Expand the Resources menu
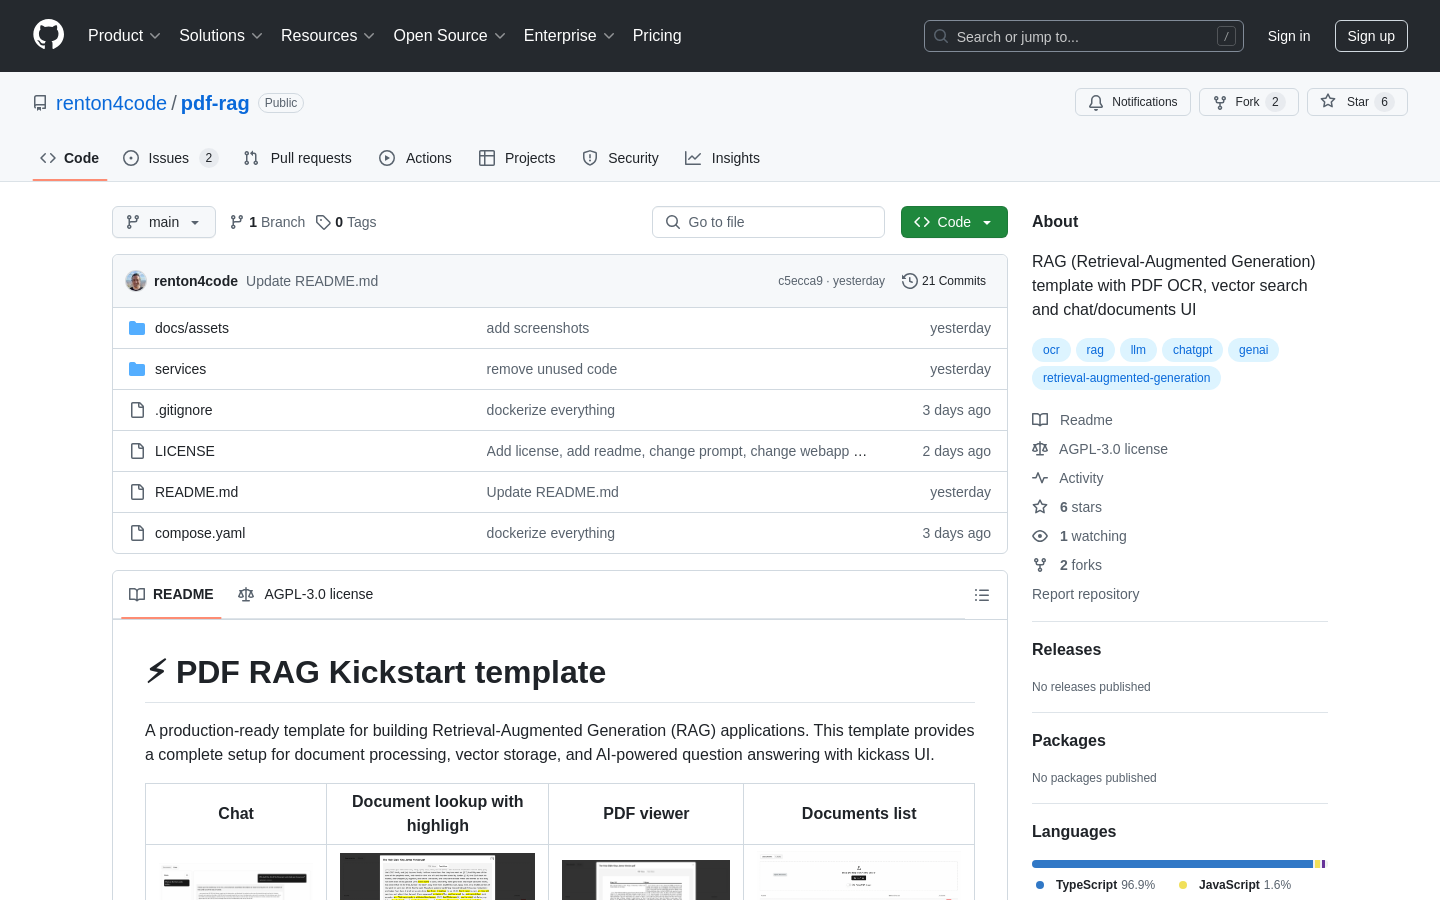 pos(327,35)
